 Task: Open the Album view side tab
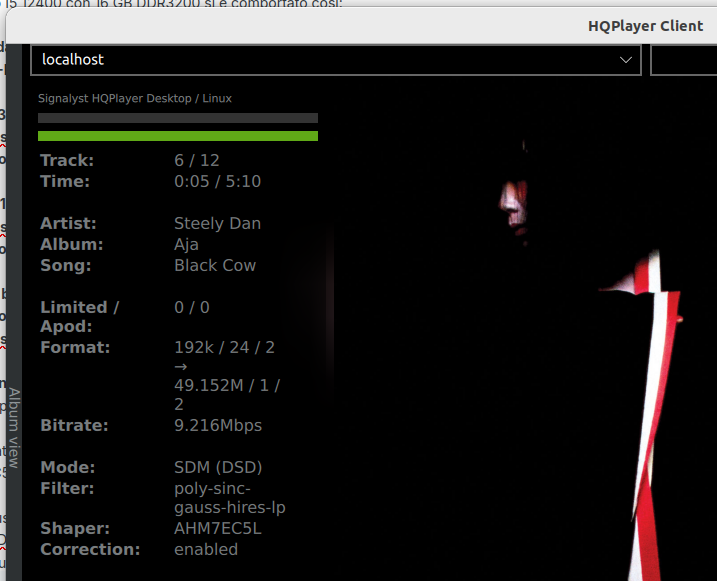coord(14,427)
